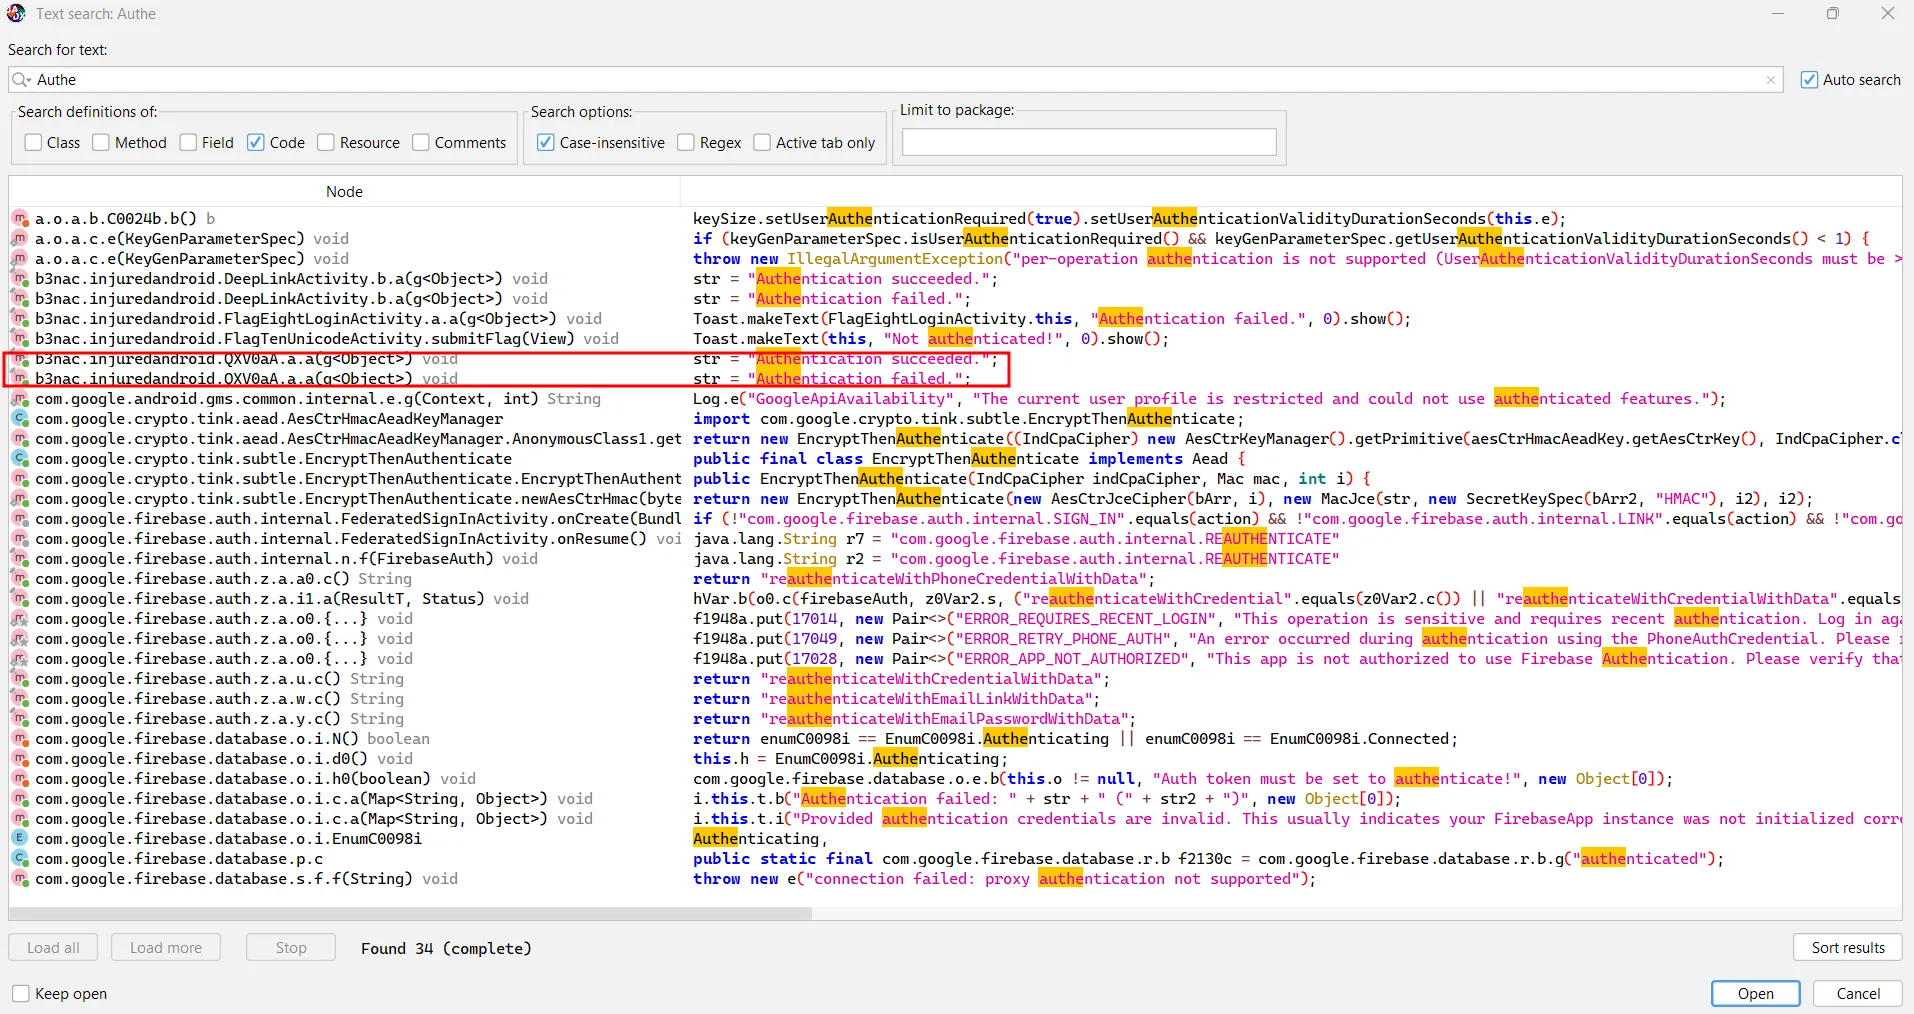Enable the Regex search option
This screenshot has height=1014, width=1914.
(x=686, y=143)
